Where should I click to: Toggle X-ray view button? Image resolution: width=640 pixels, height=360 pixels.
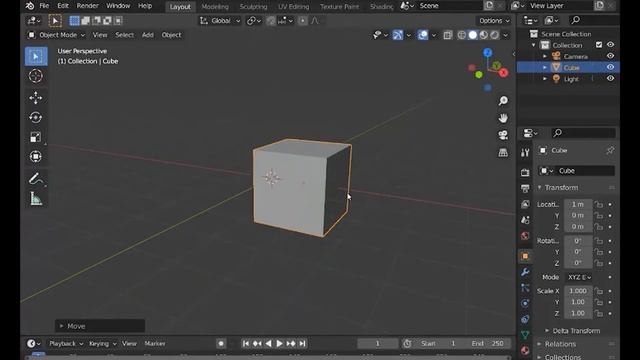pyautogui.click(x=448, y=35)
